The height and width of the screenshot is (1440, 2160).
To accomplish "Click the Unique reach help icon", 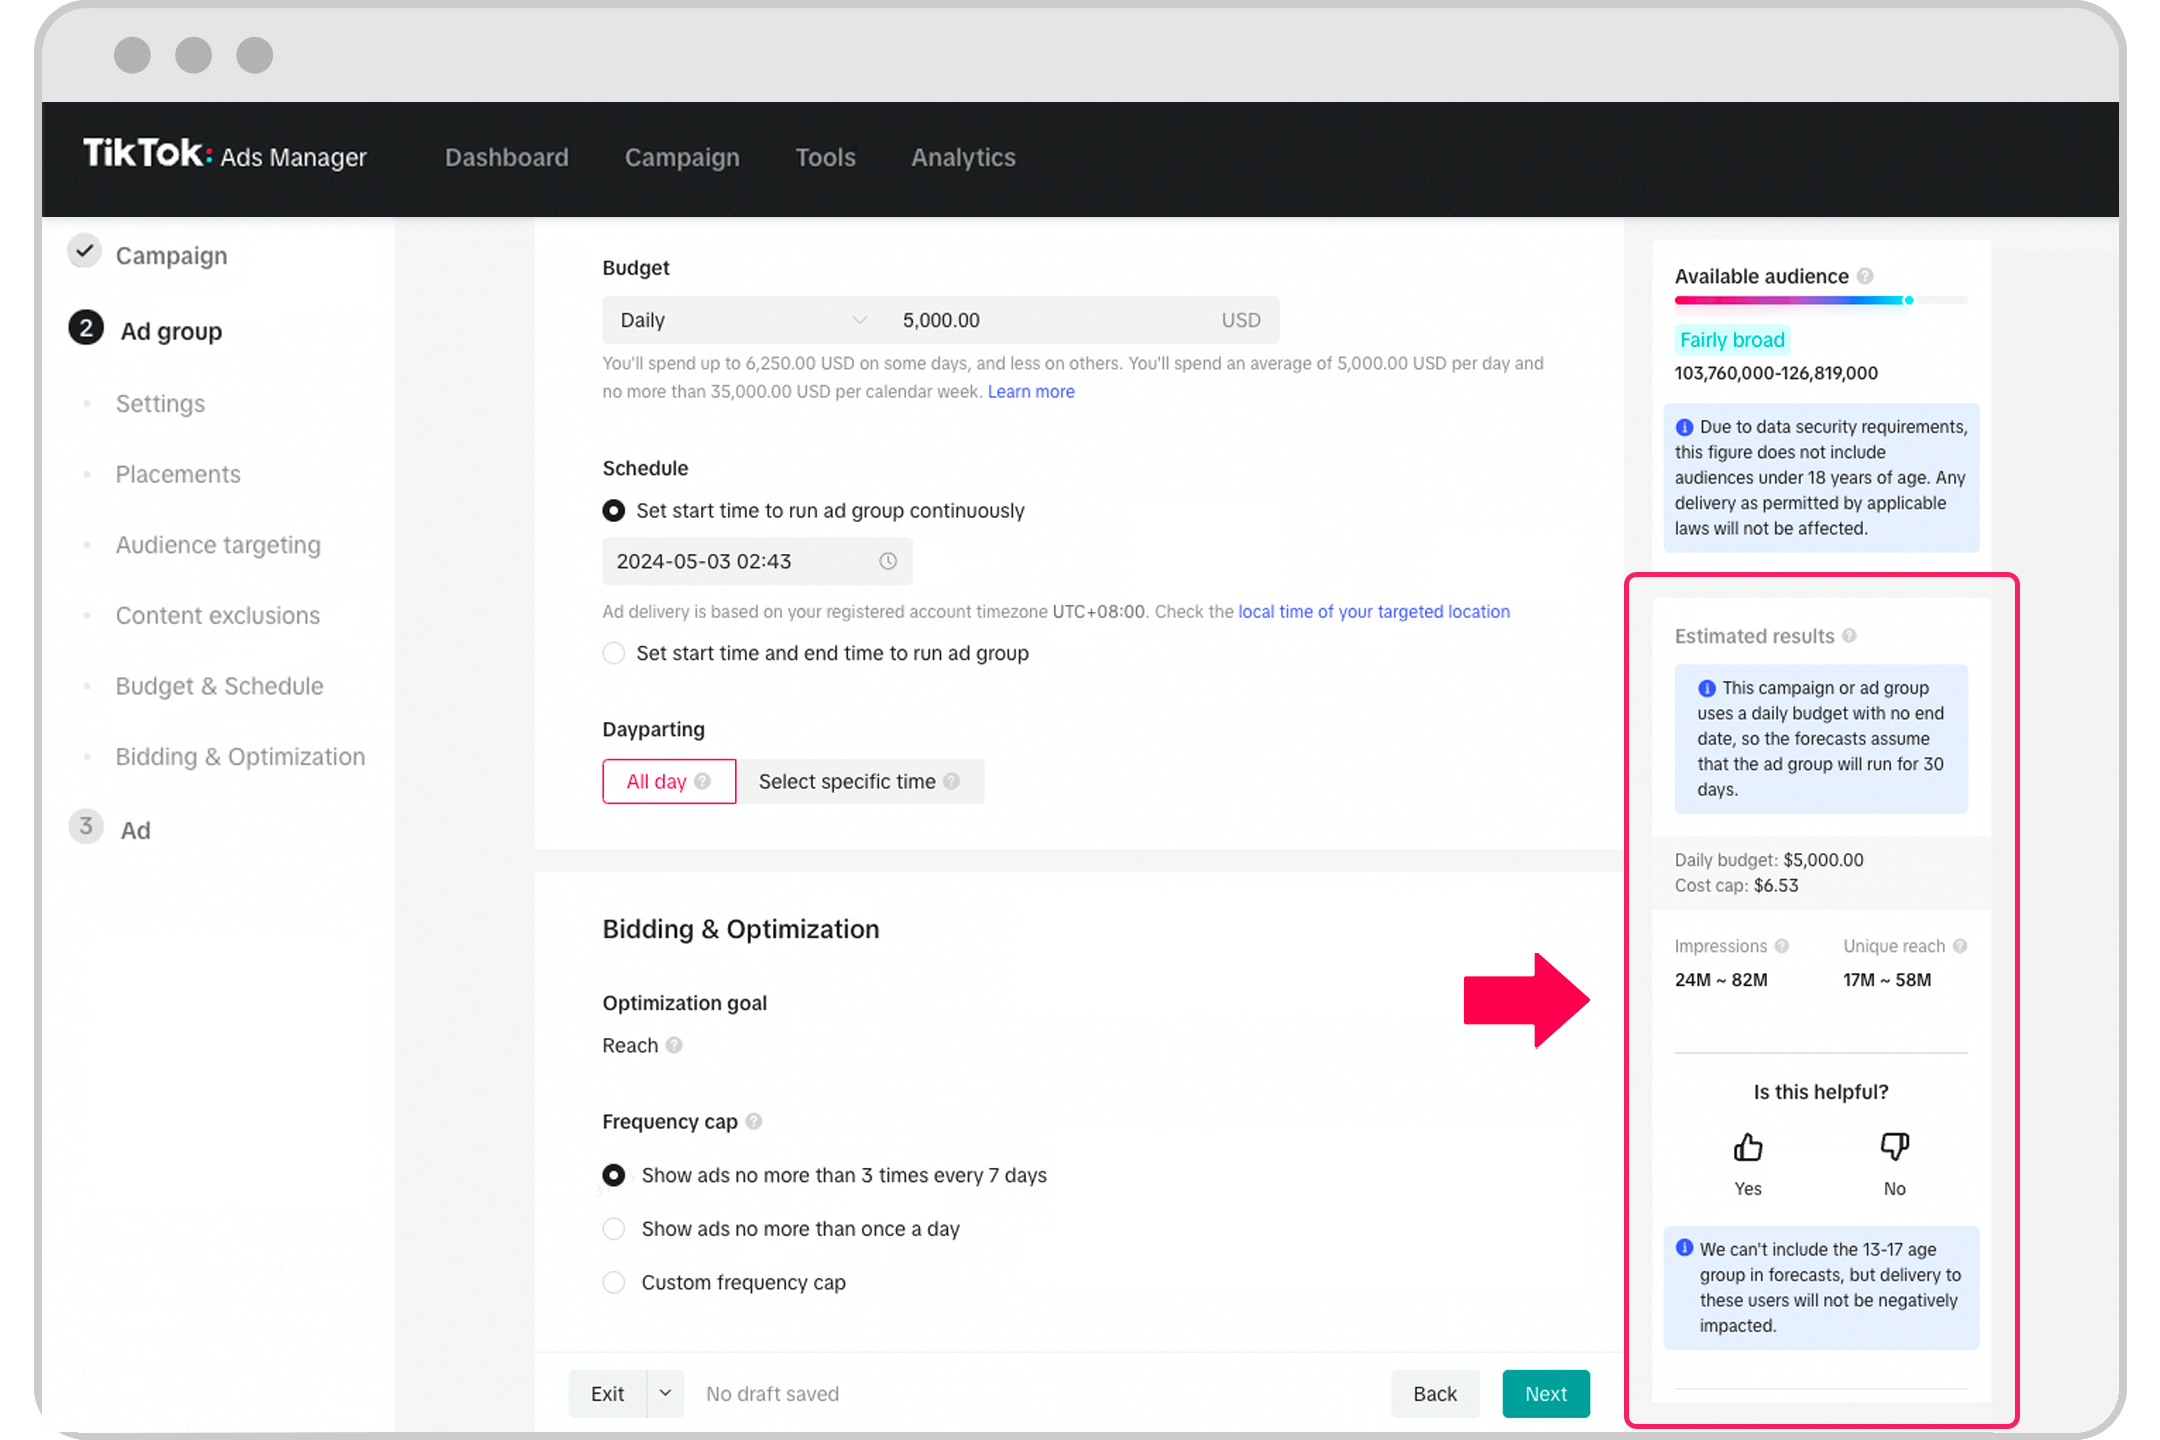I will click(x=1960, y=946).
